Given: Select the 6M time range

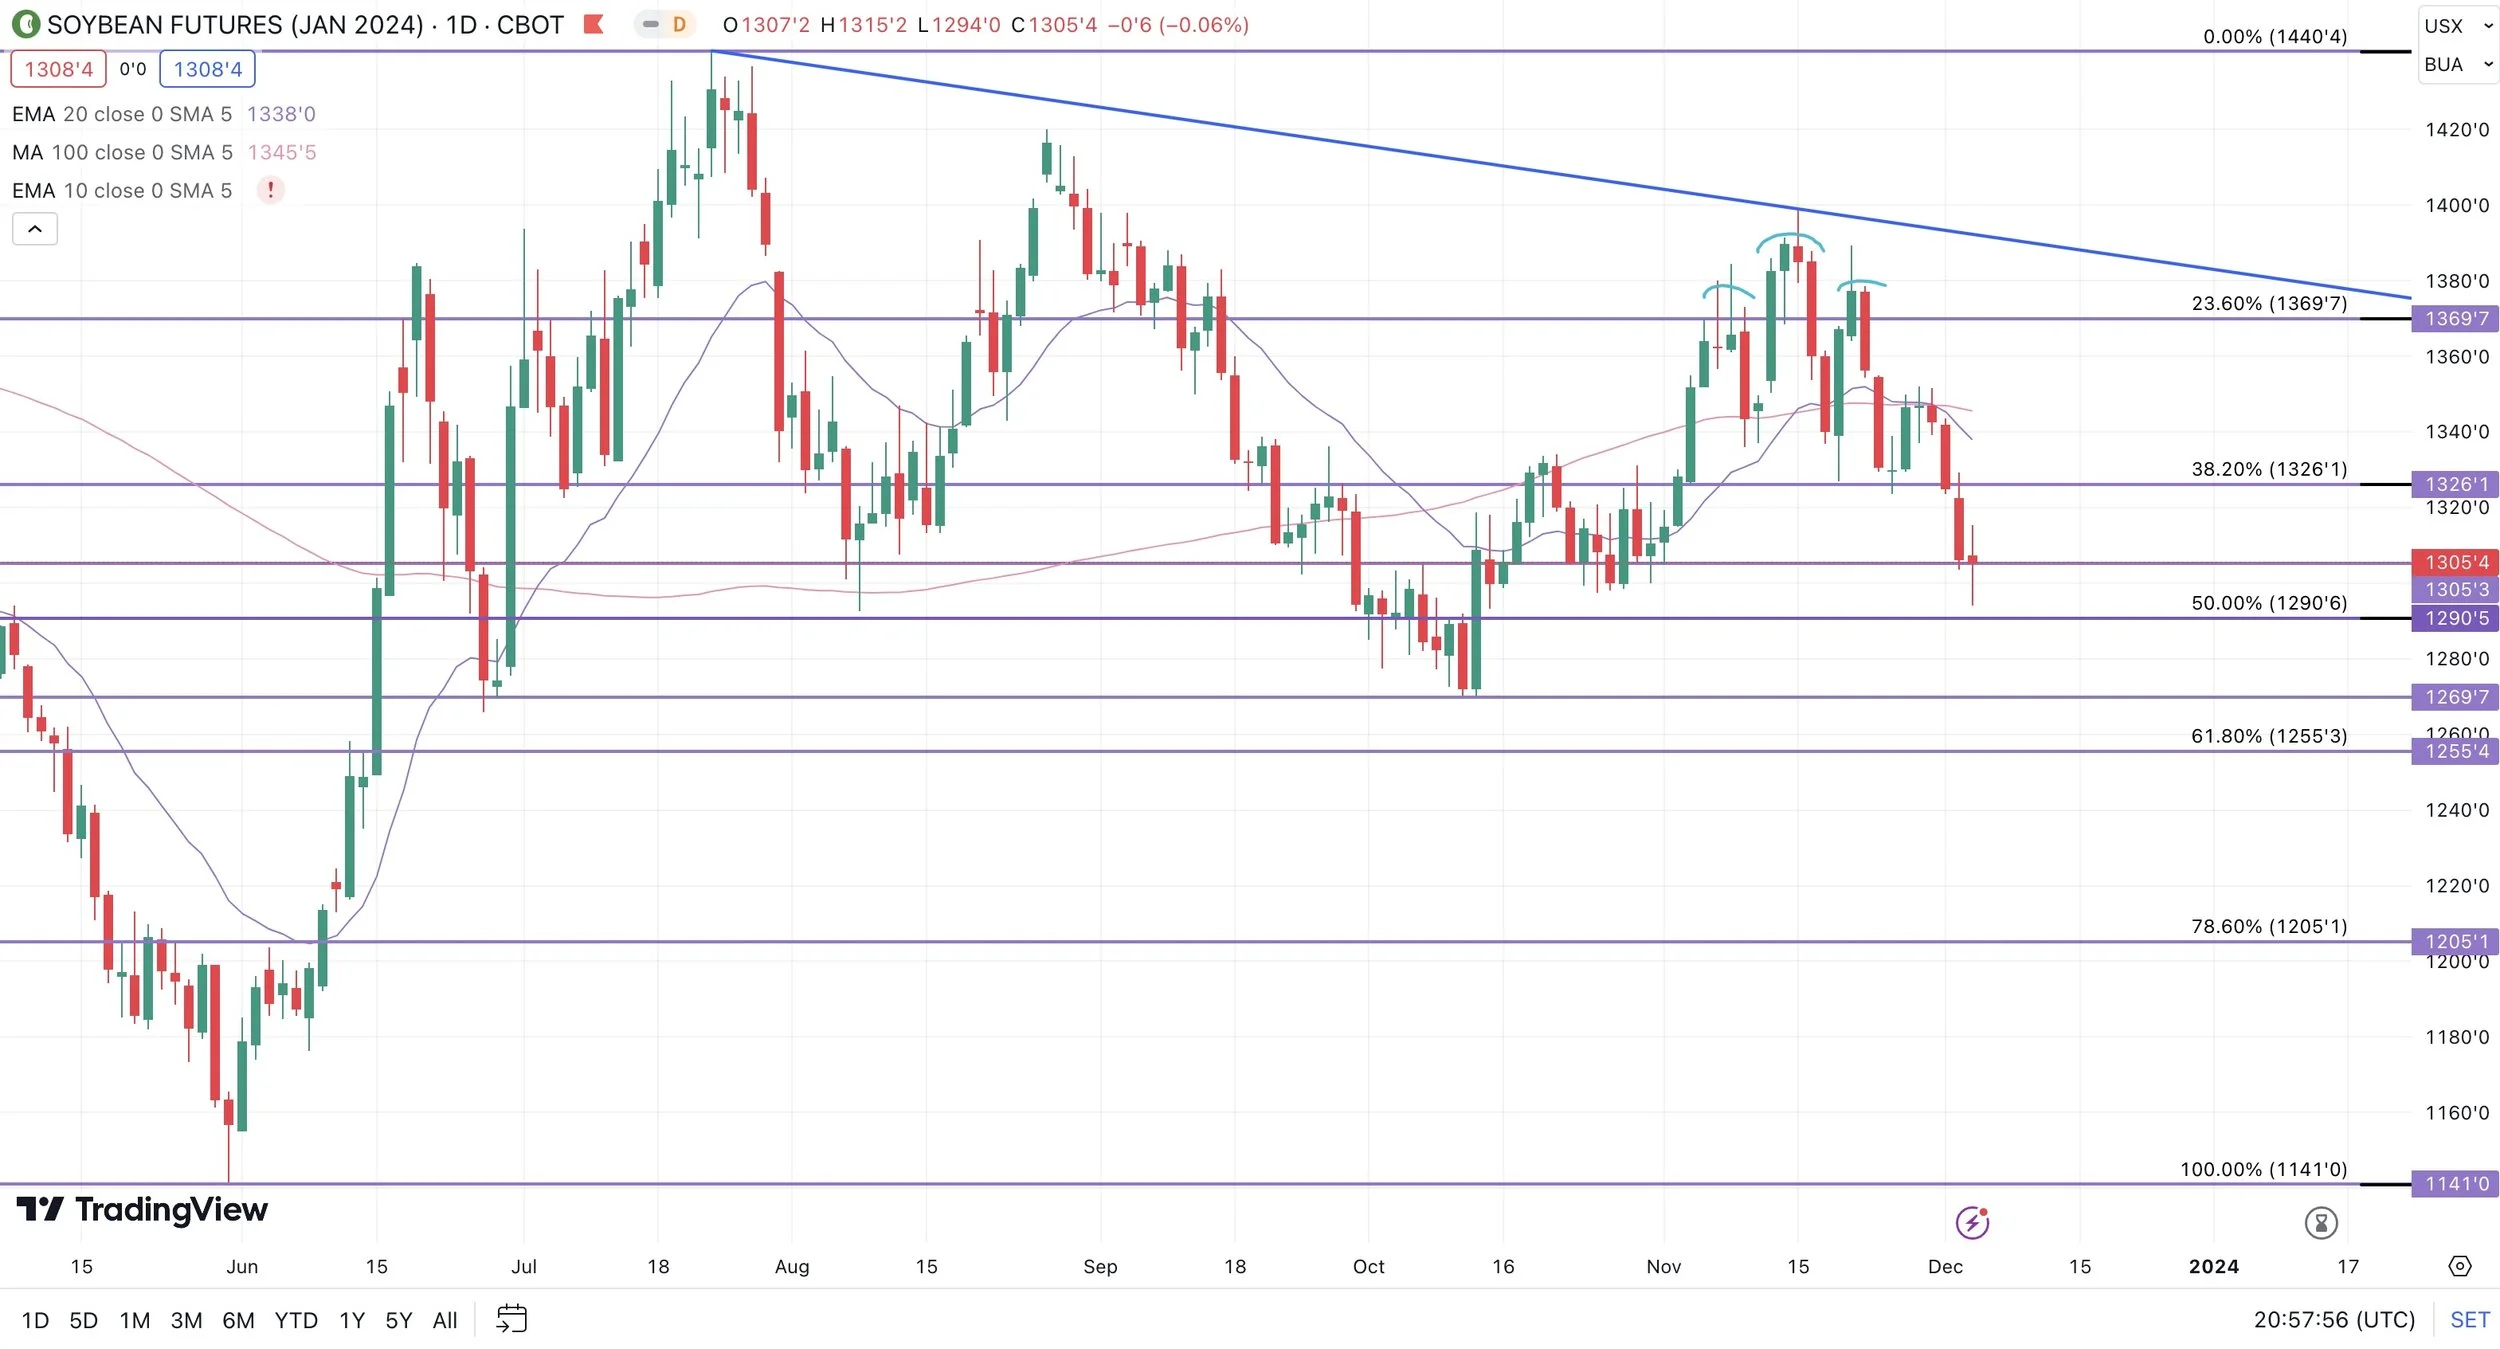Looking at the screenshot, I should pyautogui.click(x=238, y=1320).
